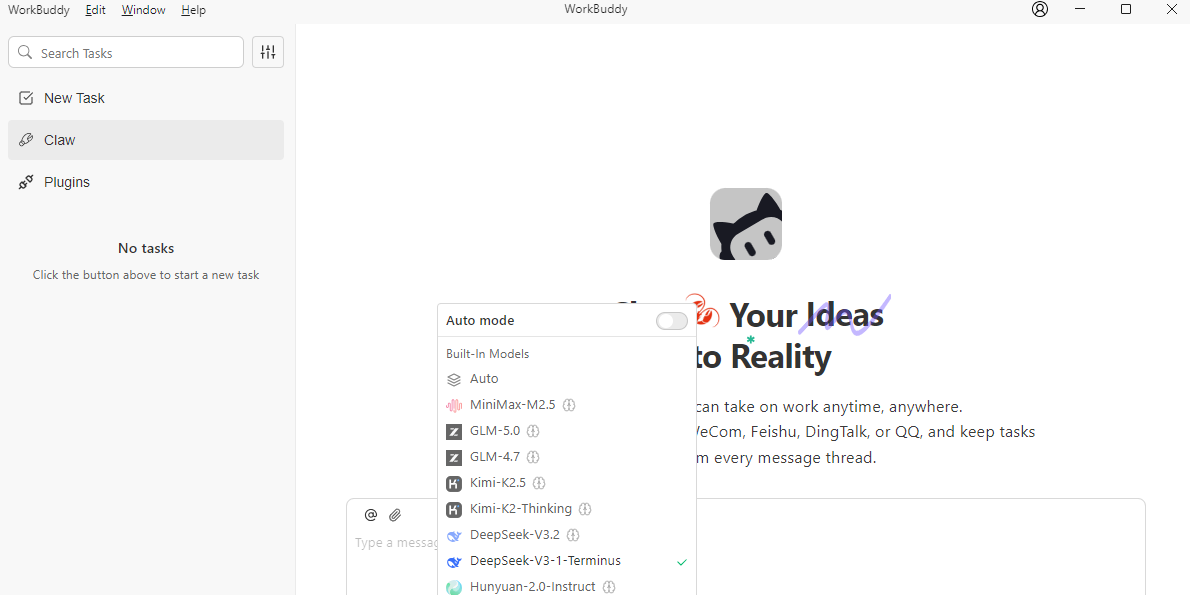
Task: Start a New Task in sidebar
Action: [x=74, y=98]
